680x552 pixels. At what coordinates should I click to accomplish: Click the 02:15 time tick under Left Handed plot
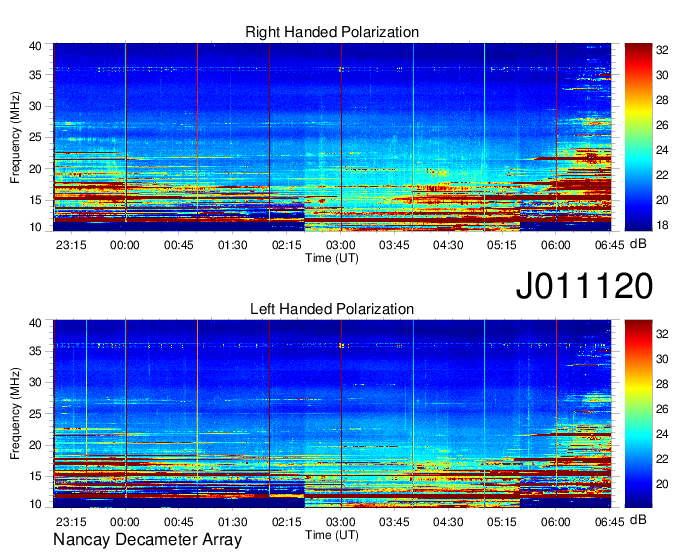[x=286, y=522]
